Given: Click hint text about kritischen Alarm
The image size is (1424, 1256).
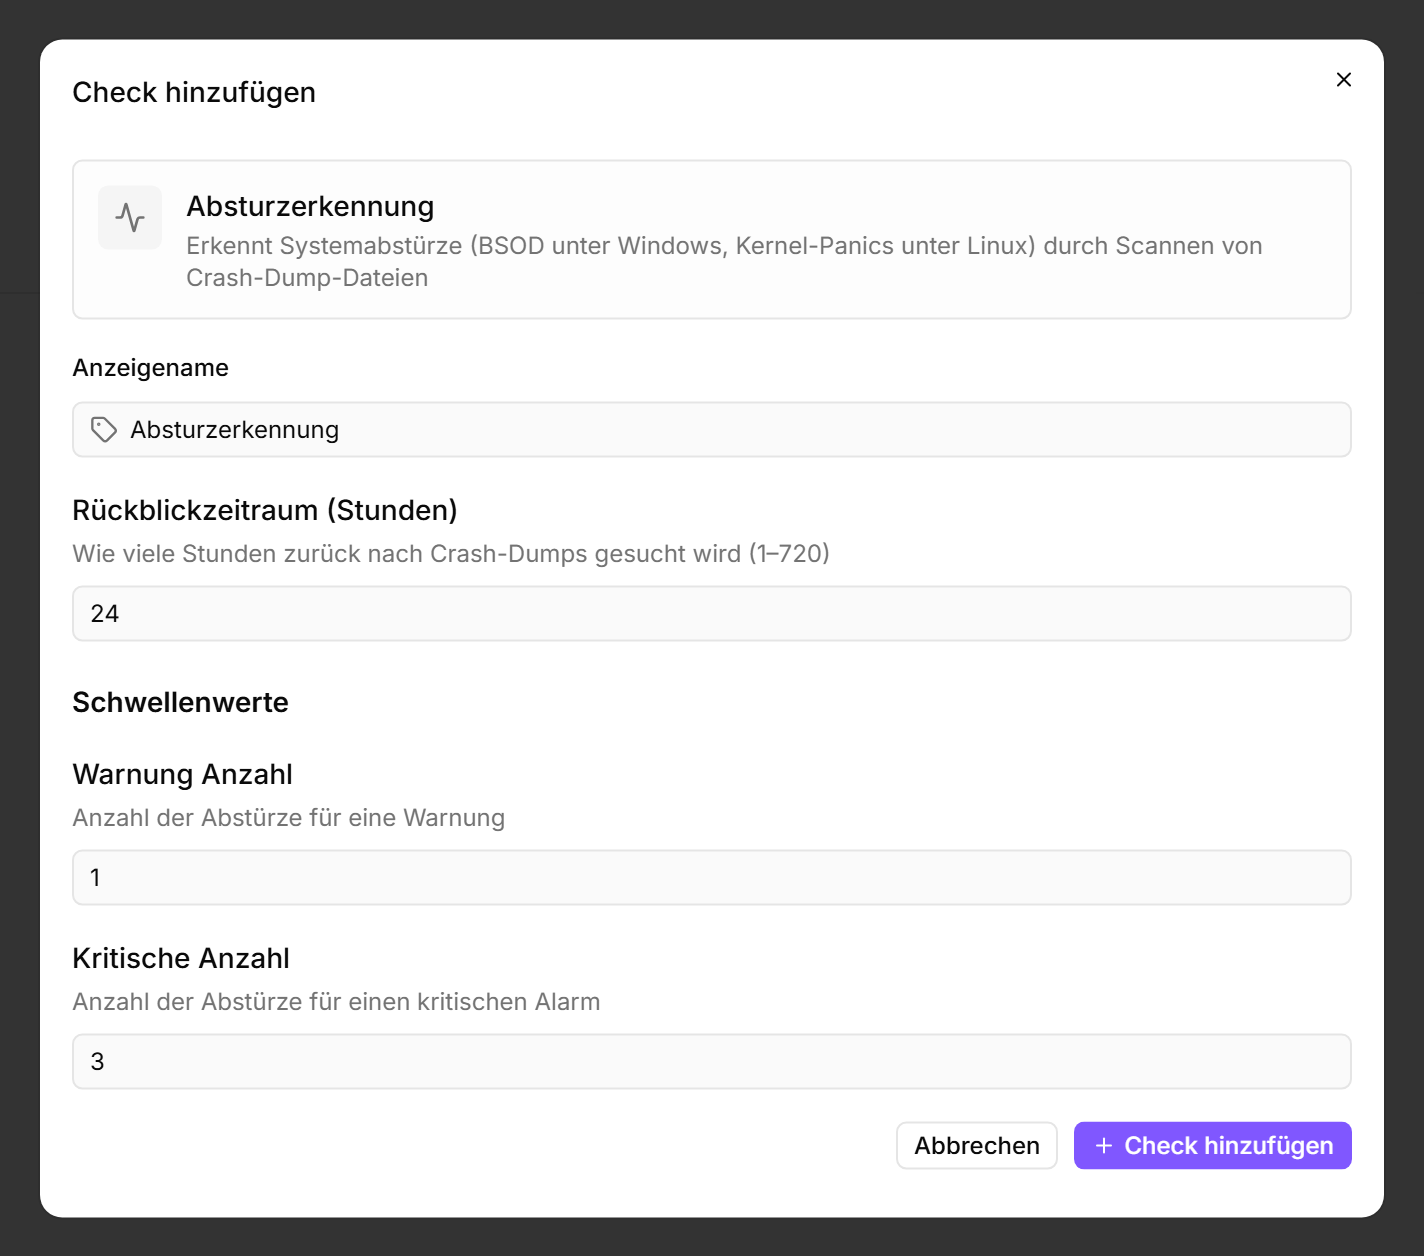Looking at the screenshot, I should (x=337, y=1002).
